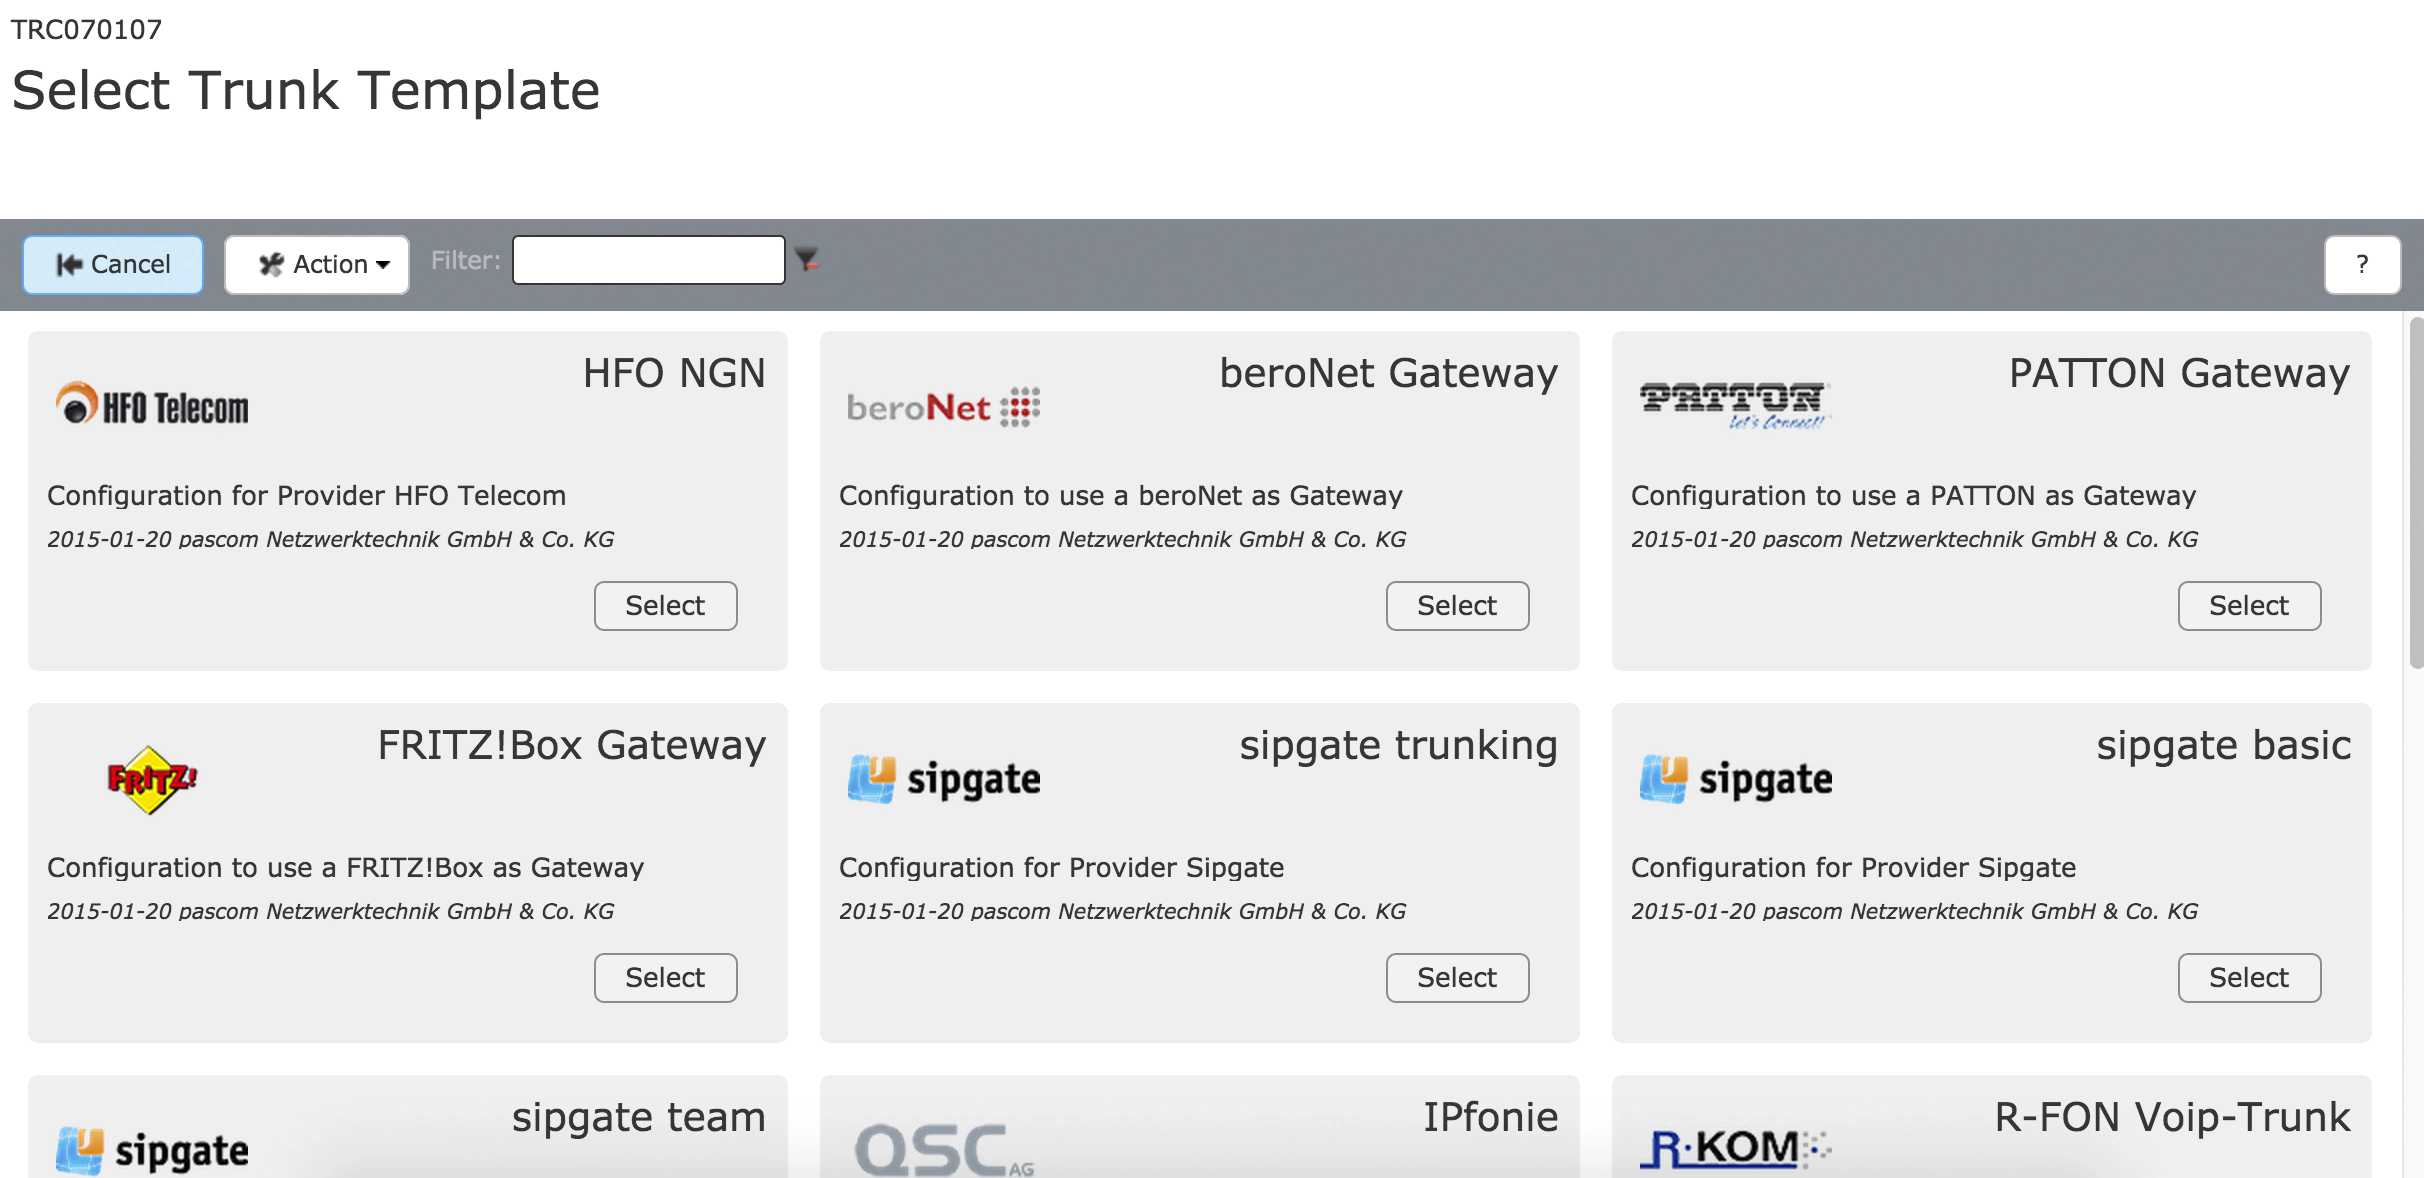Click the PATTON Gateway card title
Image resolution: width=2424 pixels, height=1178 pixels.
point(2180,373)
